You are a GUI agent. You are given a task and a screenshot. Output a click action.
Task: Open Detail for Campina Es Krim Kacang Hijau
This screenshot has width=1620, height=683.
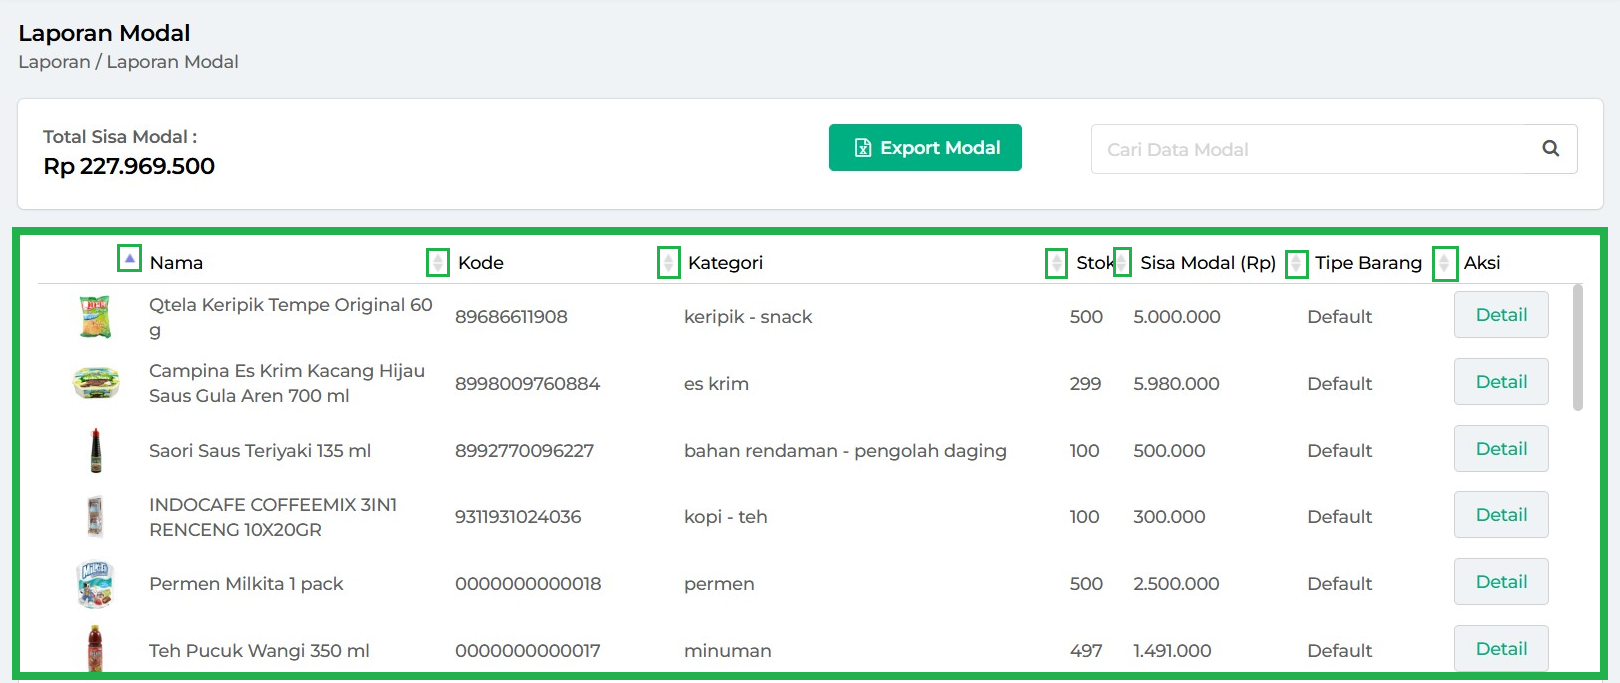point(1500,382)
